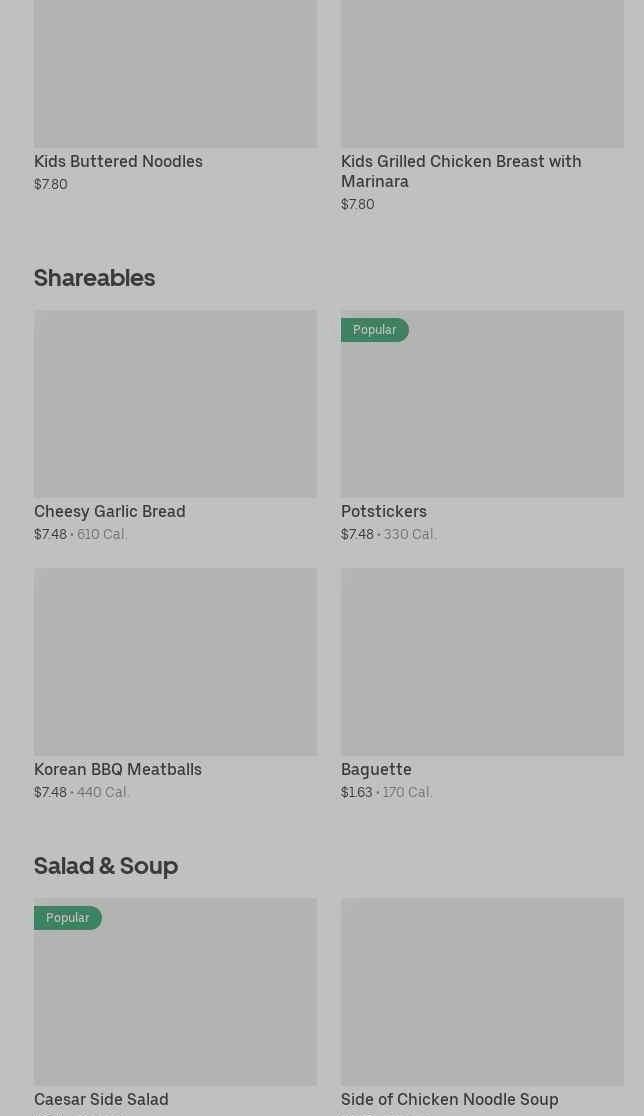Open the Baguette item image

(x=482, y=662)
